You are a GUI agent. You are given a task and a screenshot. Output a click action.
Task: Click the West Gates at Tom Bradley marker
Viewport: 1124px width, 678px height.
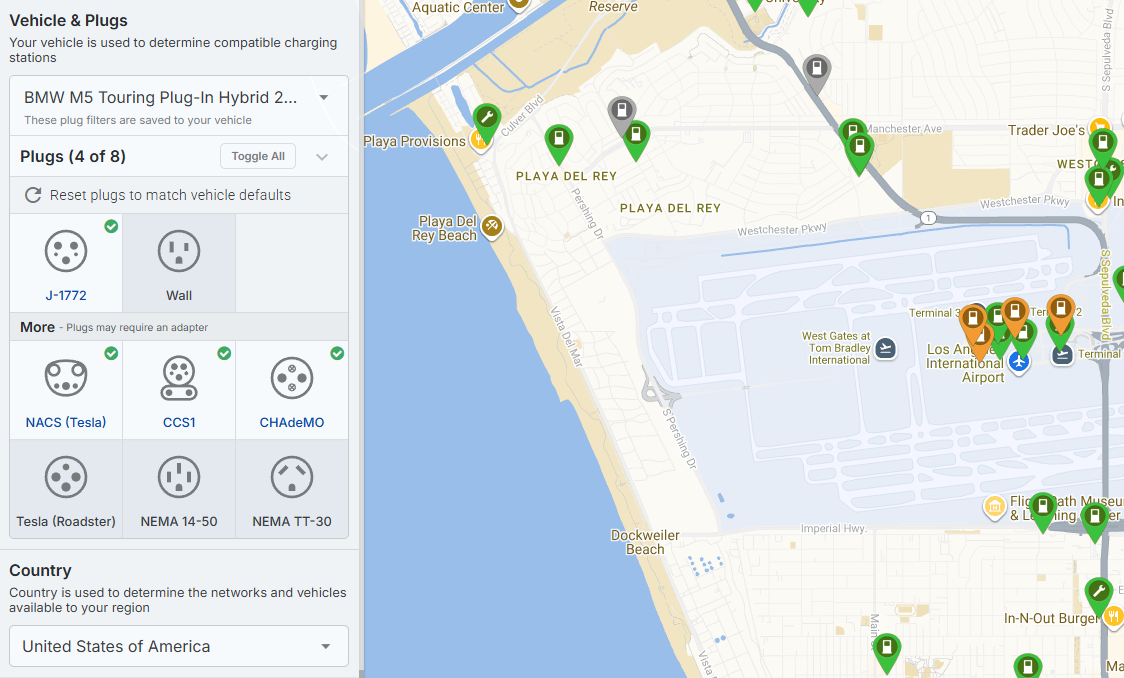pyautogui.click(x=885, y=348)
